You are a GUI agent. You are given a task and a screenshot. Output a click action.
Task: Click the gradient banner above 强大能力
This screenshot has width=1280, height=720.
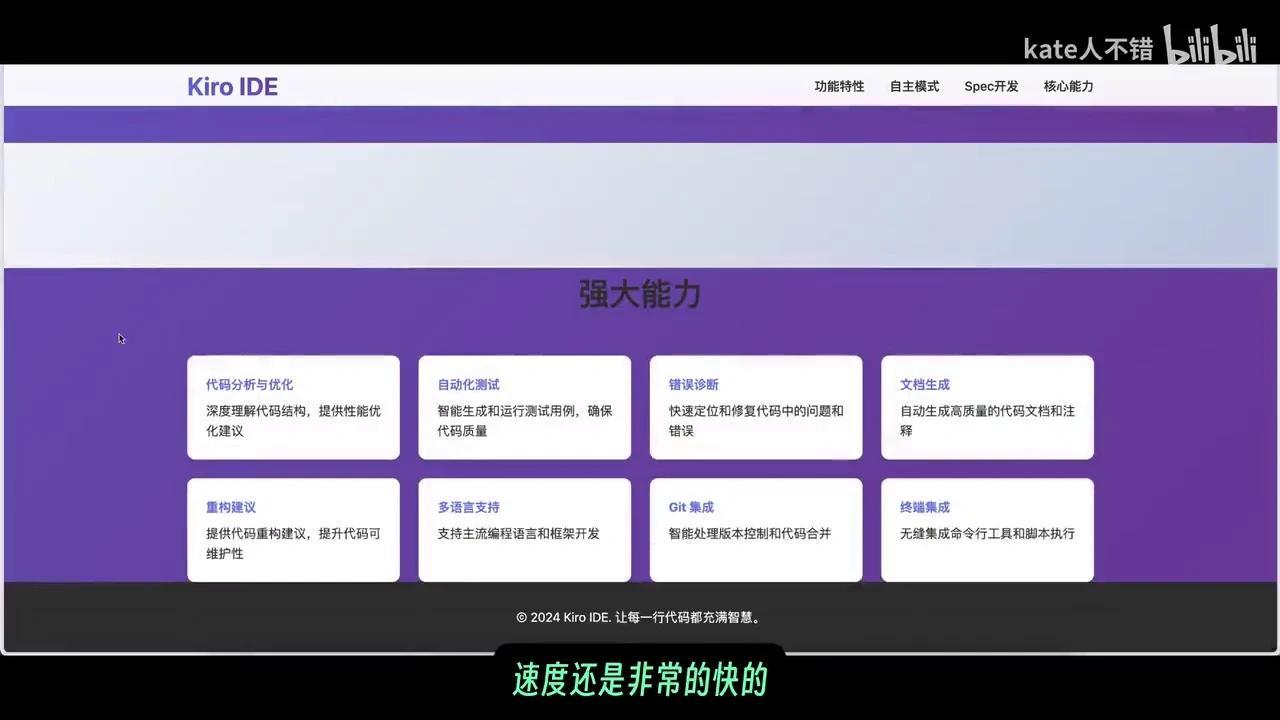click(x=639, y=203)
